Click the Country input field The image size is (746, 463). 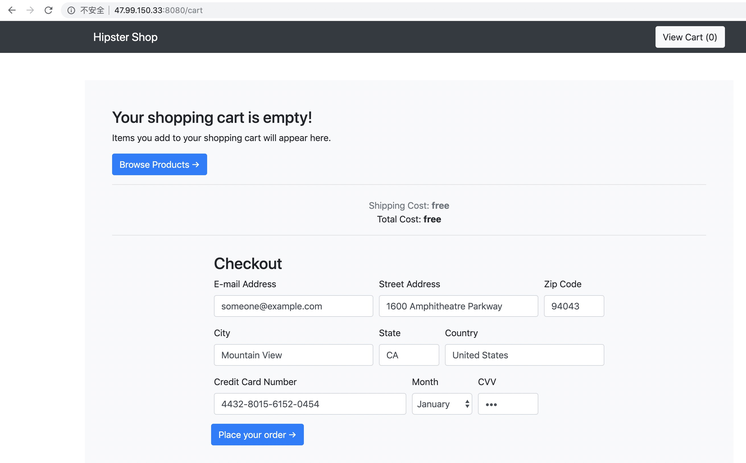[524, 355]
